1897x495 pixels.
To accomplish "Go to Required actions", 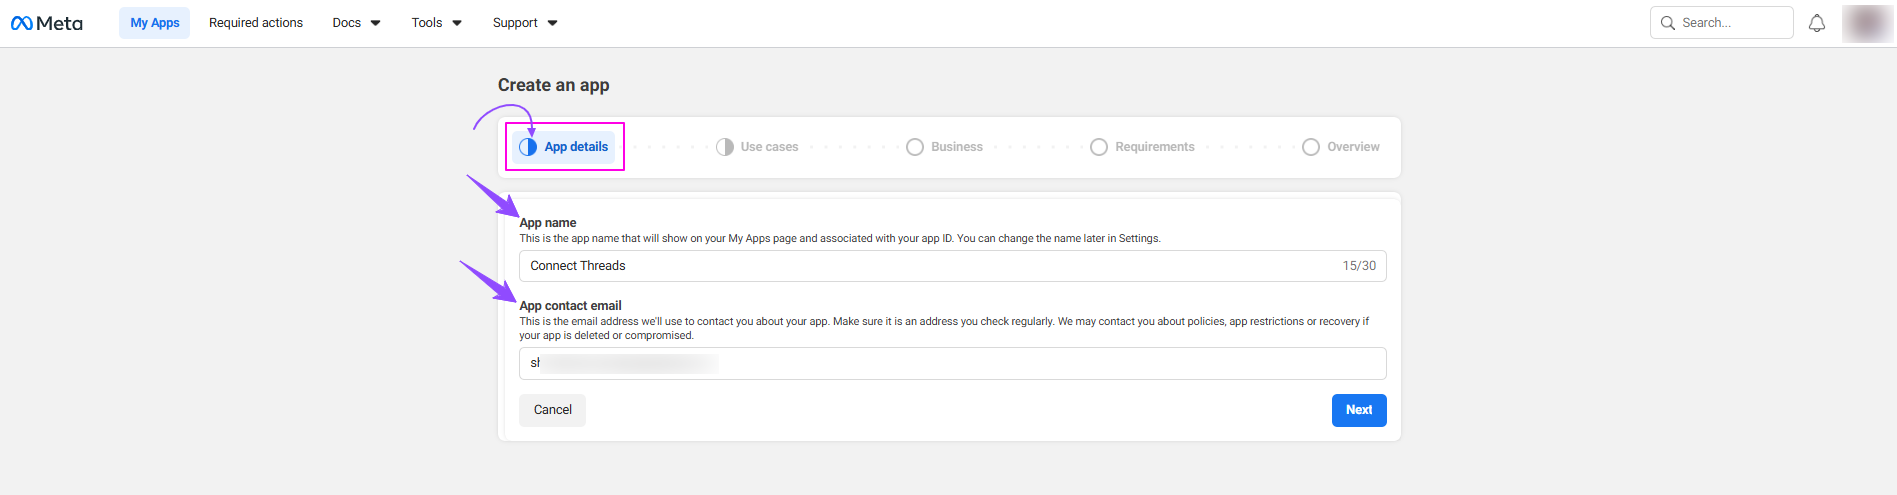I will 256,23.
